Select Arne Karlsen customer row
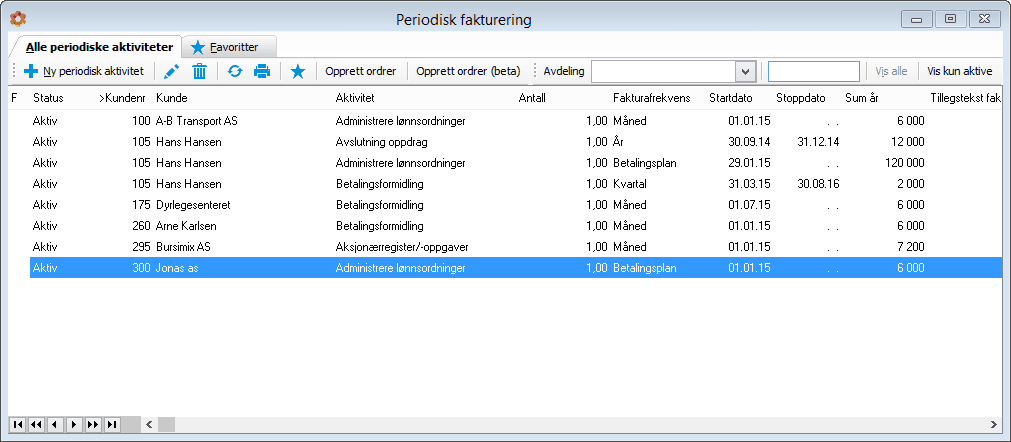1011x442 pixels. [x=515, y=226]
